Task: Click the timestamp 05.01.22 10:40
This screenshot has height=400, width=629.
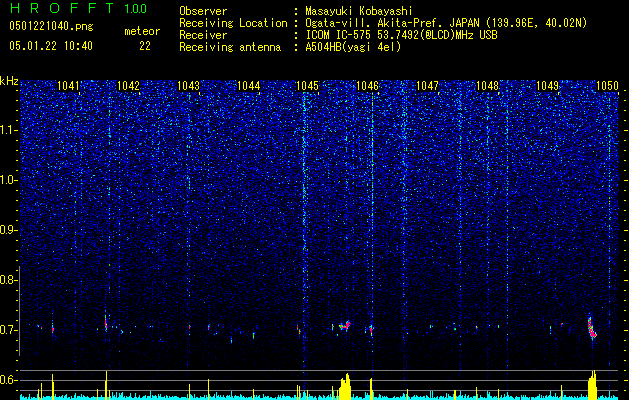Action: tap(51, 46)
